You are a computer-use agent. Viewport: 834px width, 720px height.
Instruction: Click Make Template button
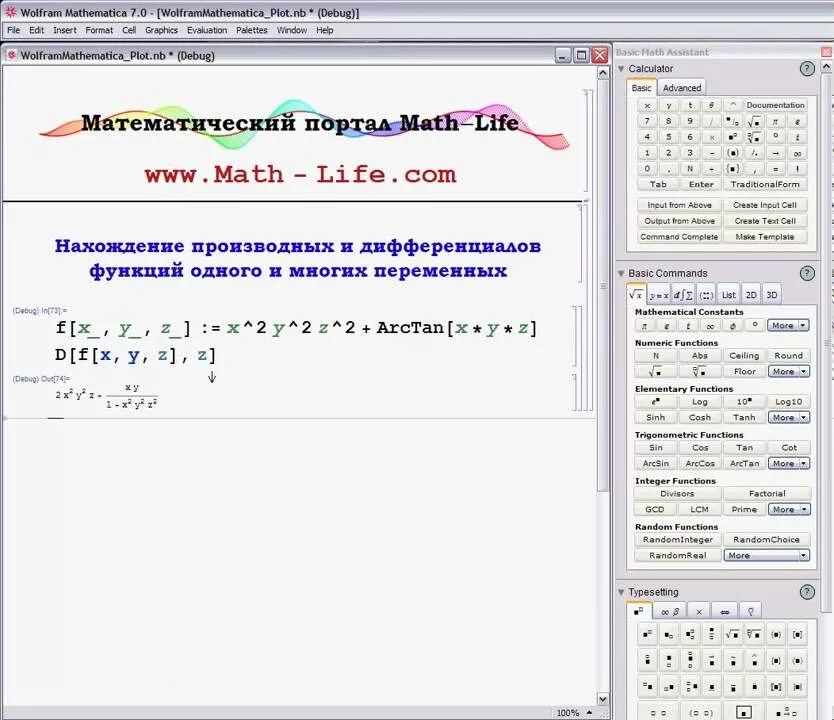tap(765, 237)
